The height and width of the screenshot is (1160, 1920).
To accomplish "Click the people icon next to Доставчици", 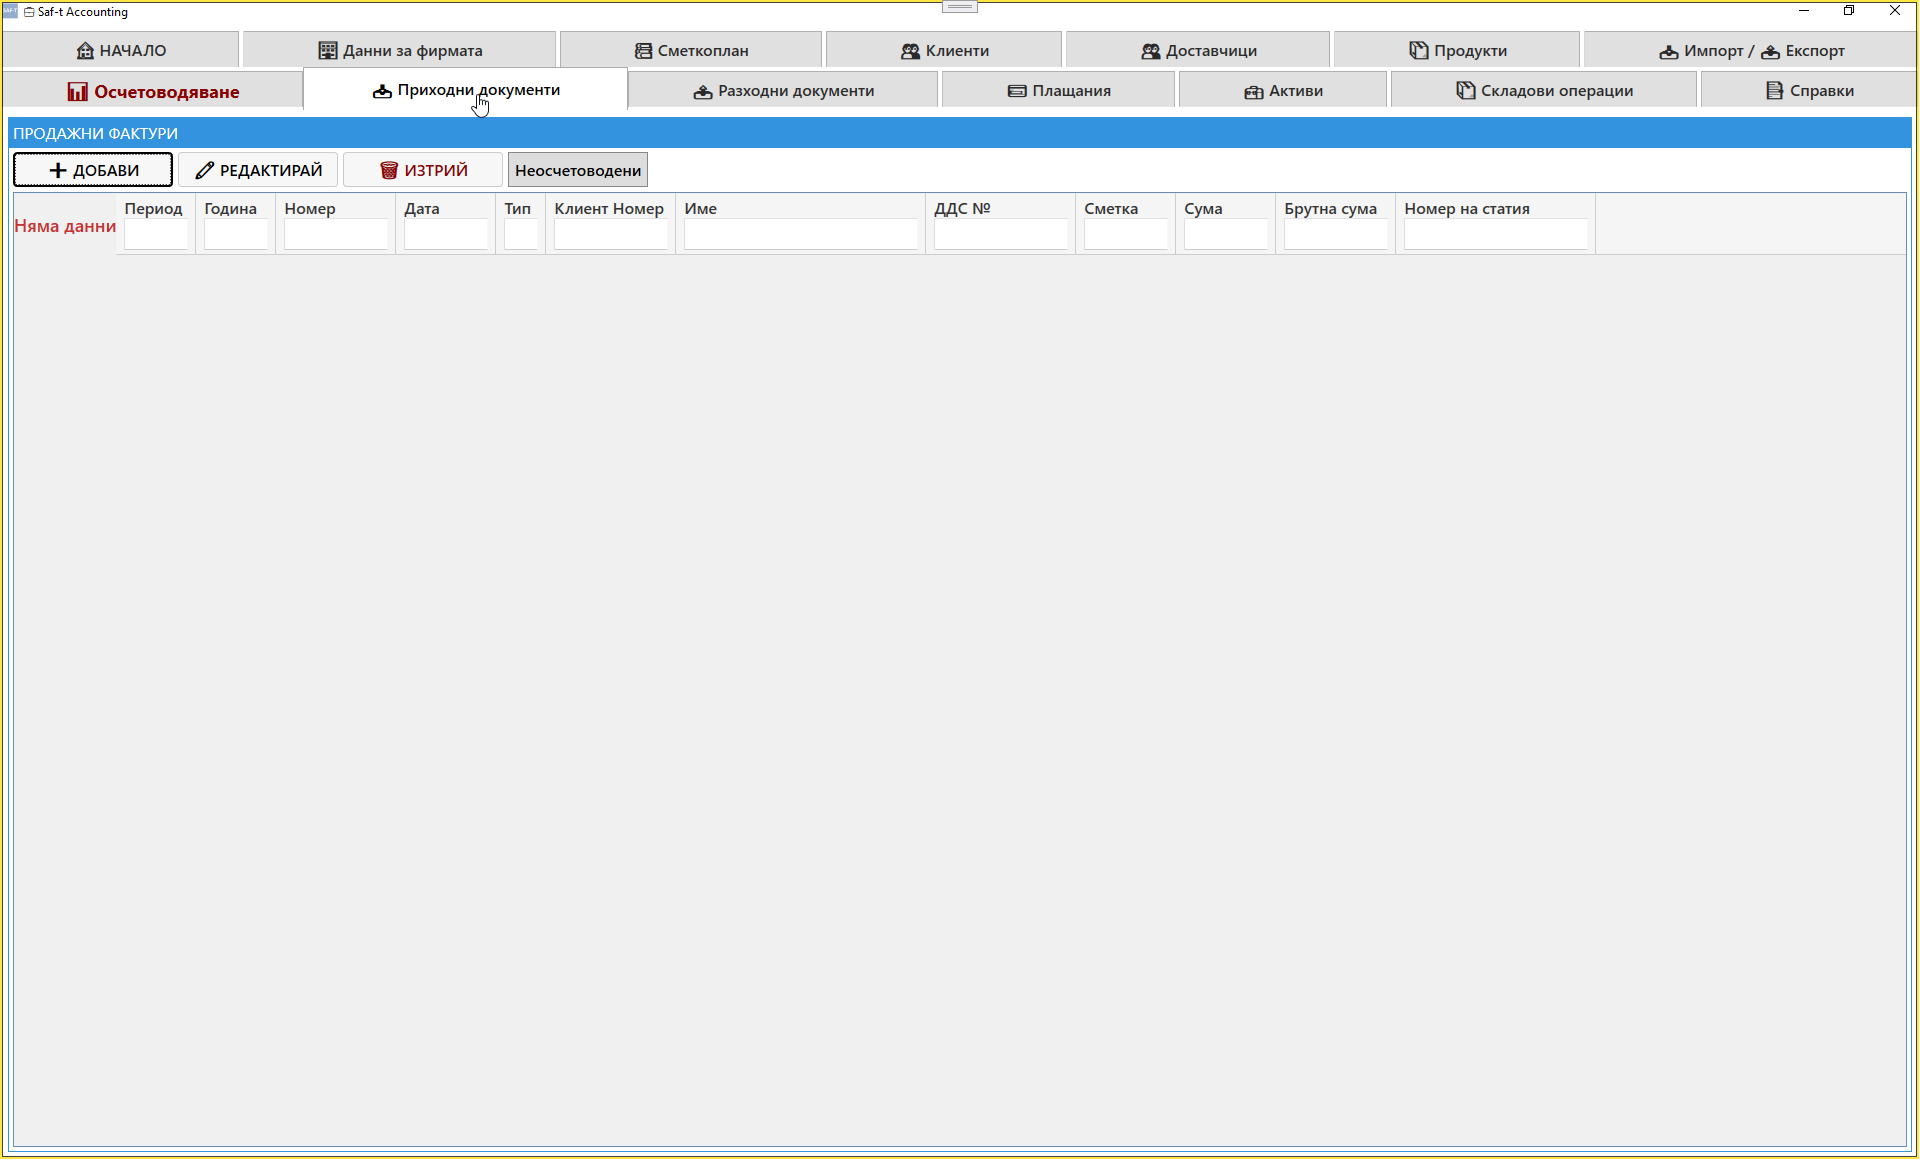I will [1151, 51].
